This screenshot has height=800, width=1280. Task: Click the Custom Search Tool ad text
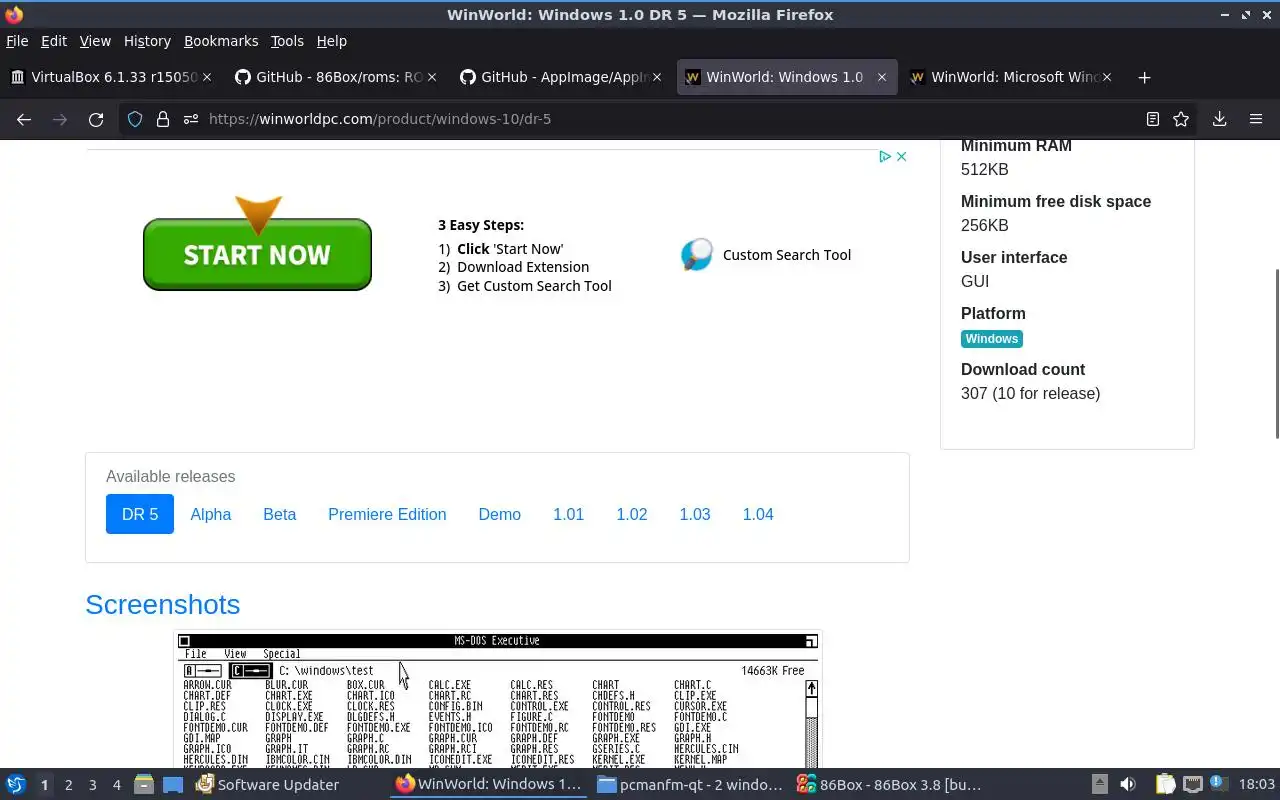point(787,255)
